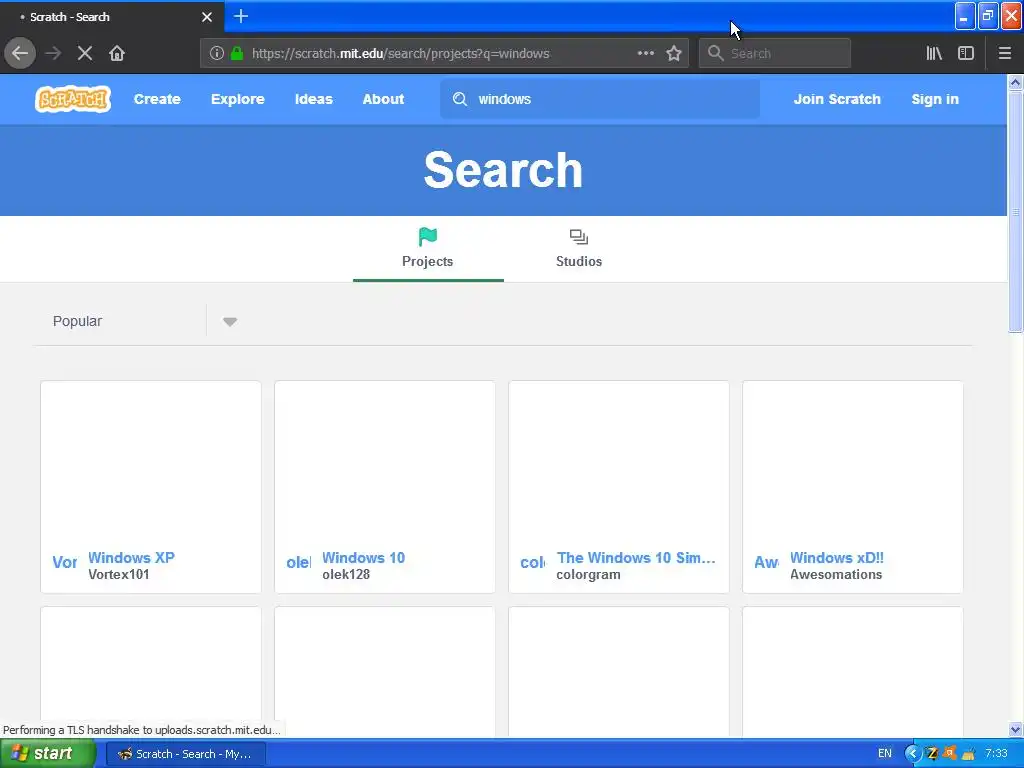
Task: Expand hidden system tray icons
Action: 912,754
